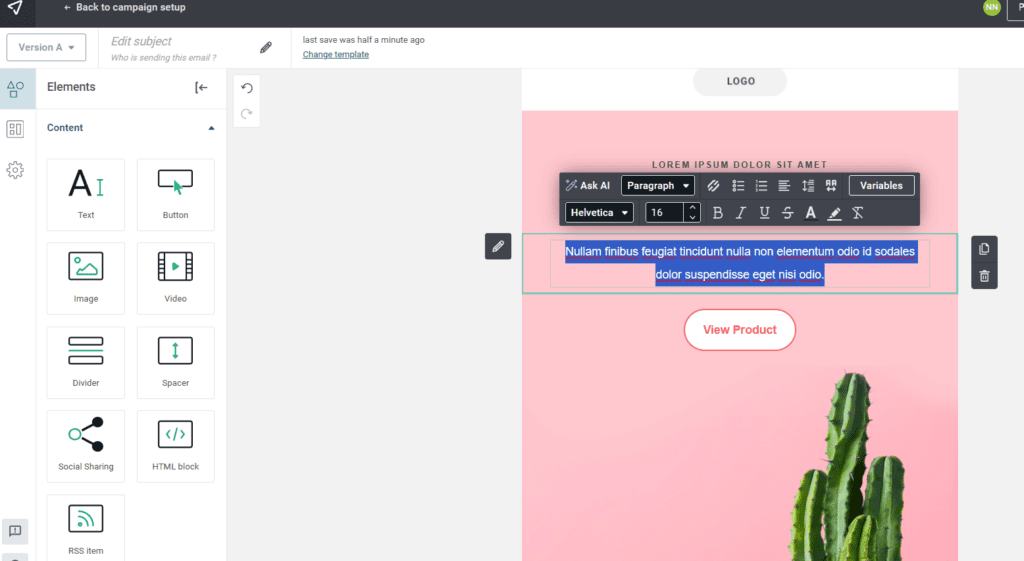Create a bulleted list
The image size is (1024, 561).
pos(738,186)
